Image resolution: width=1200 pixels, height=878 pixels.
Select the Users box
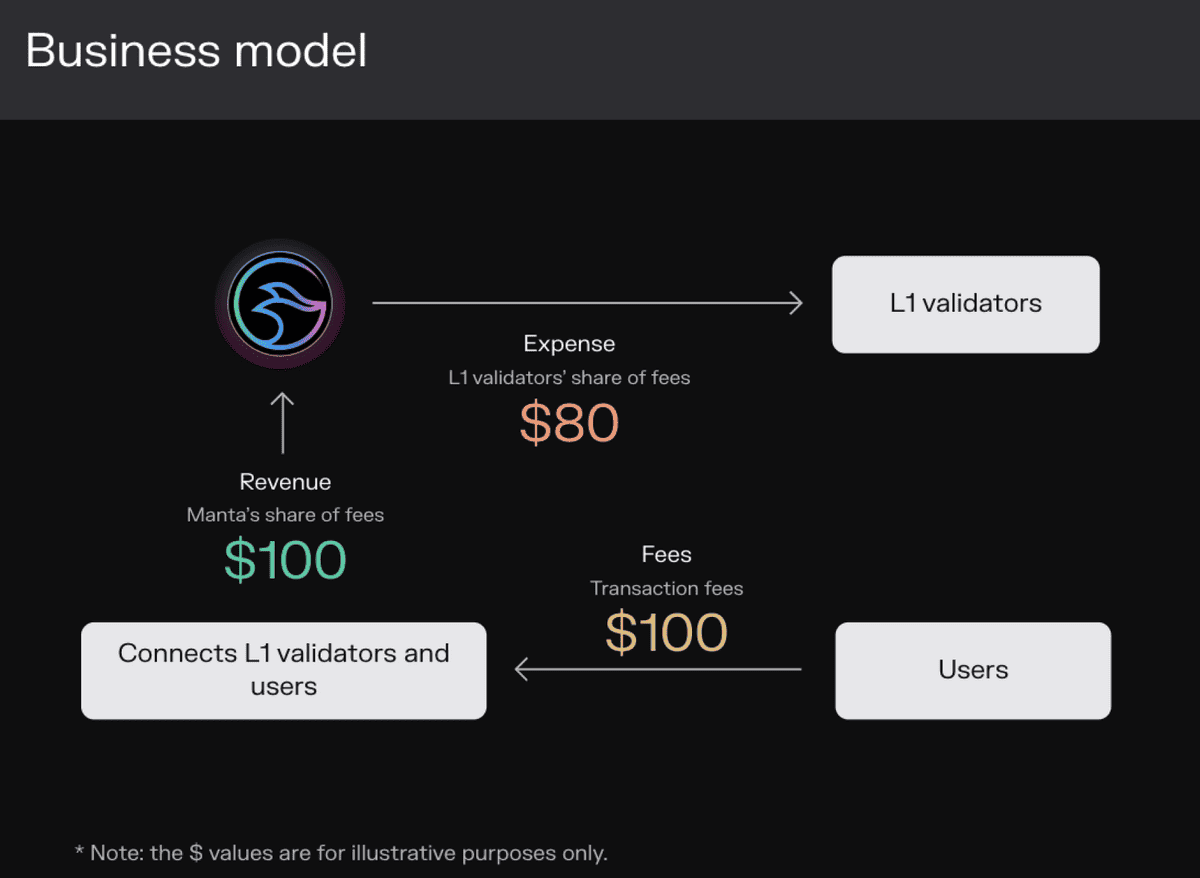click(x=973, y=670)
